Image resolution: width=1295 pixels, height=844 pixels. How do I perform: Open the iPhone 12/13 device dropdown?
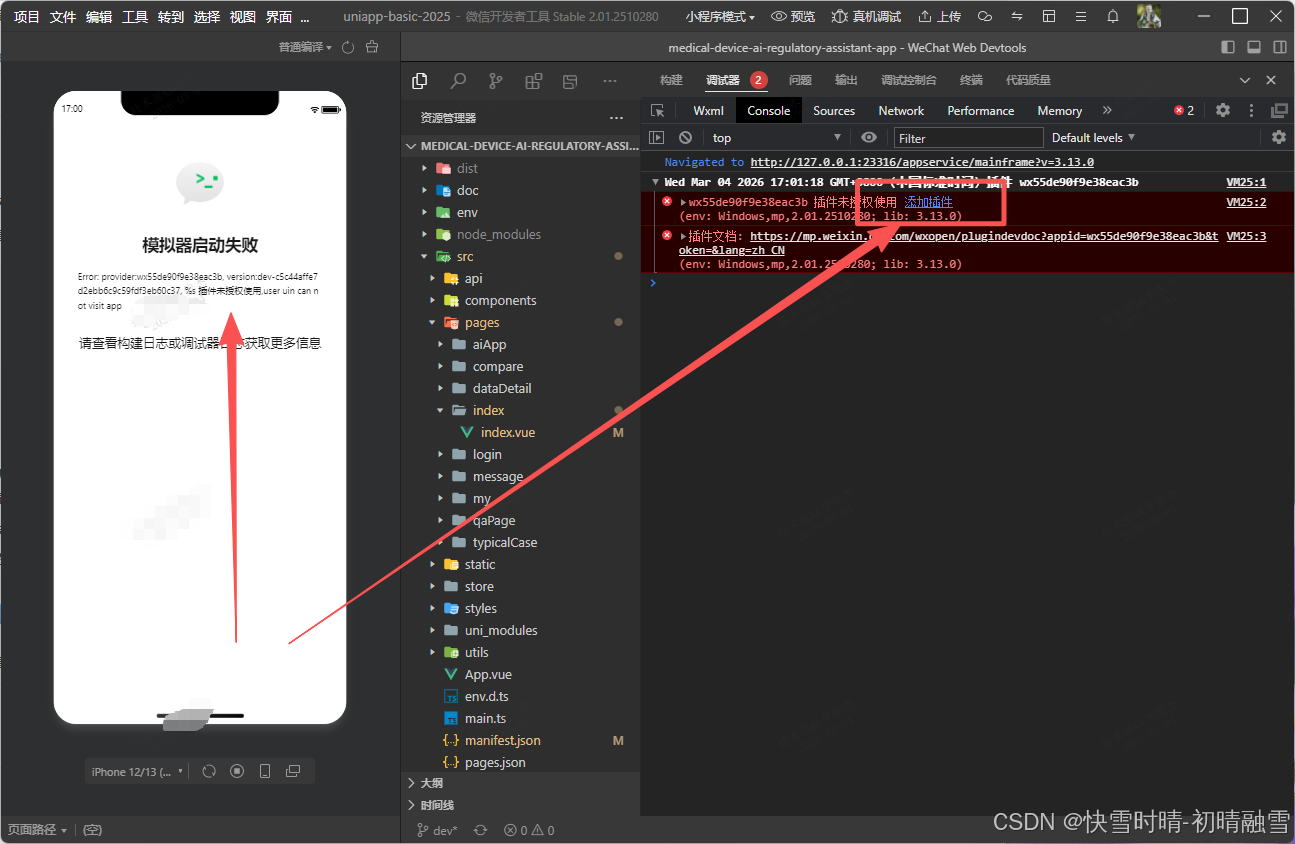138,771
